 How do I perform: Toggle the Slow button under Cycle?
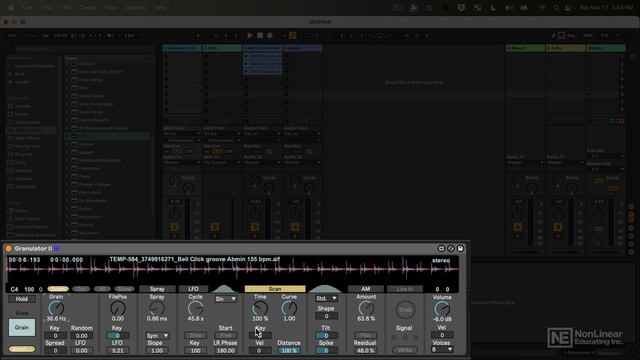(x=196, y=336)
